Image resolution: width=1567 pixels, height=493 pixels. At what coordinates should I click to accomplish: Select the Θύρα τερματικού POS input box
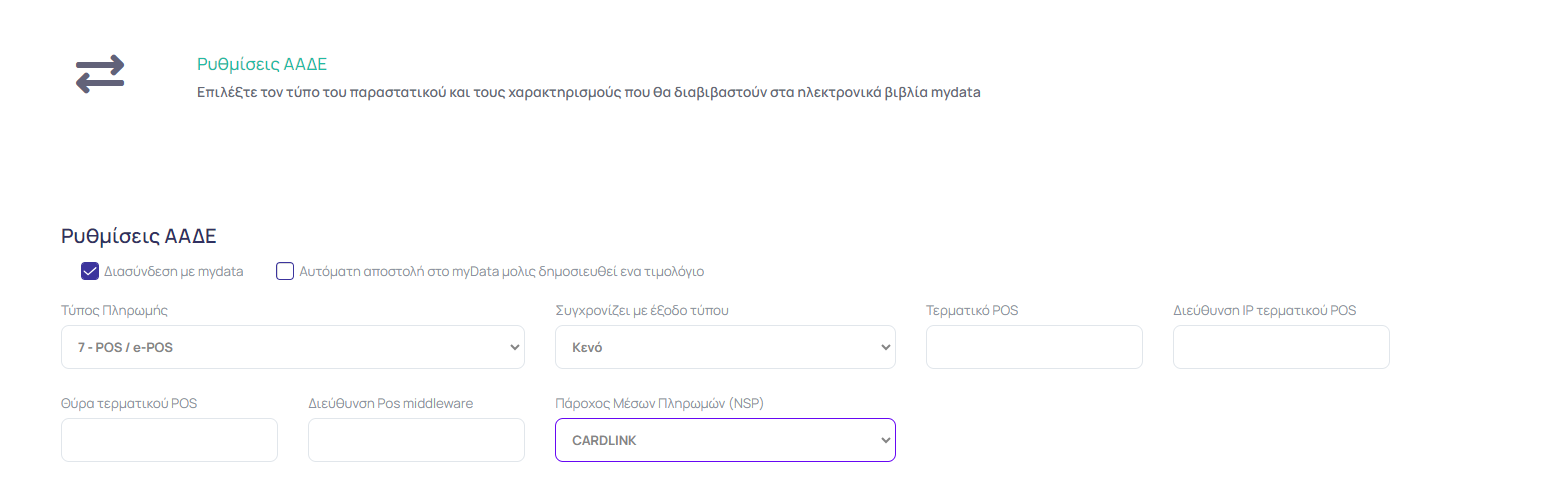coord(169,440)
